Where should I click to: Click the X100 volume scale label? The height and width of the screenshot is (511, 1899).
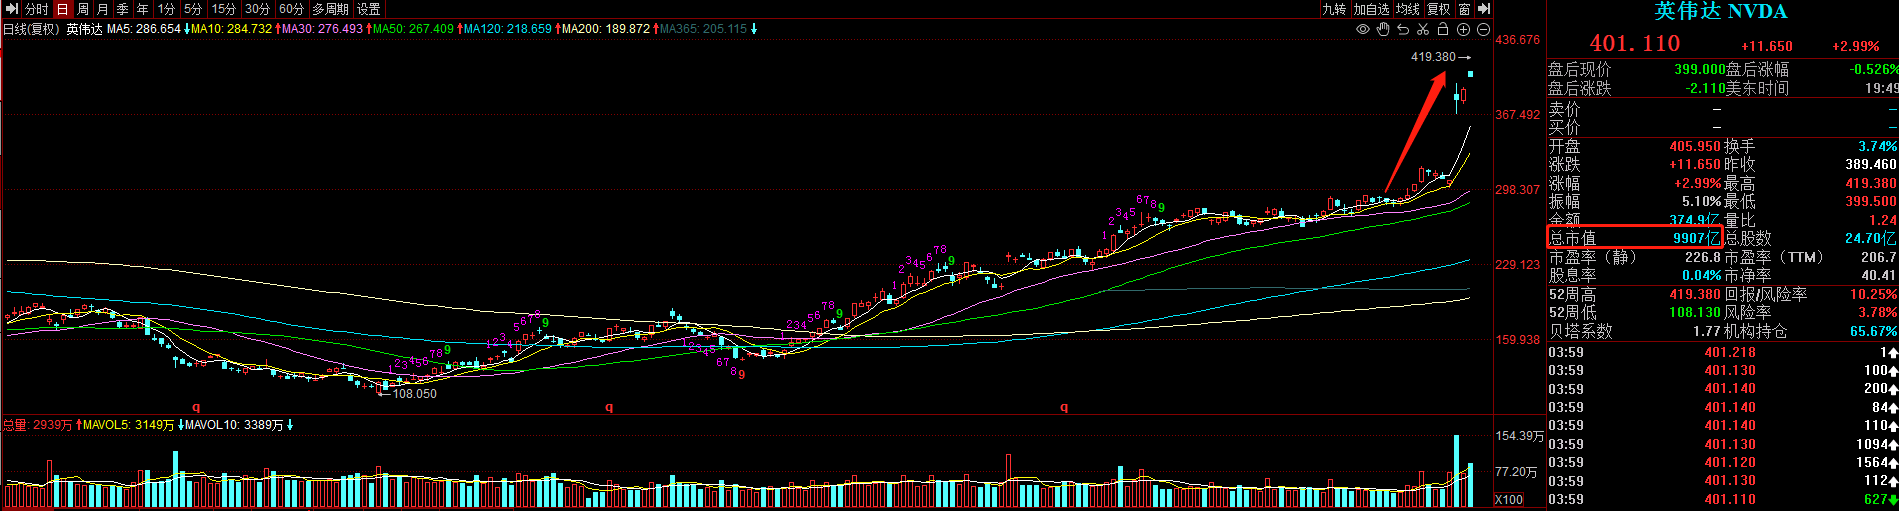(1509, 500)
